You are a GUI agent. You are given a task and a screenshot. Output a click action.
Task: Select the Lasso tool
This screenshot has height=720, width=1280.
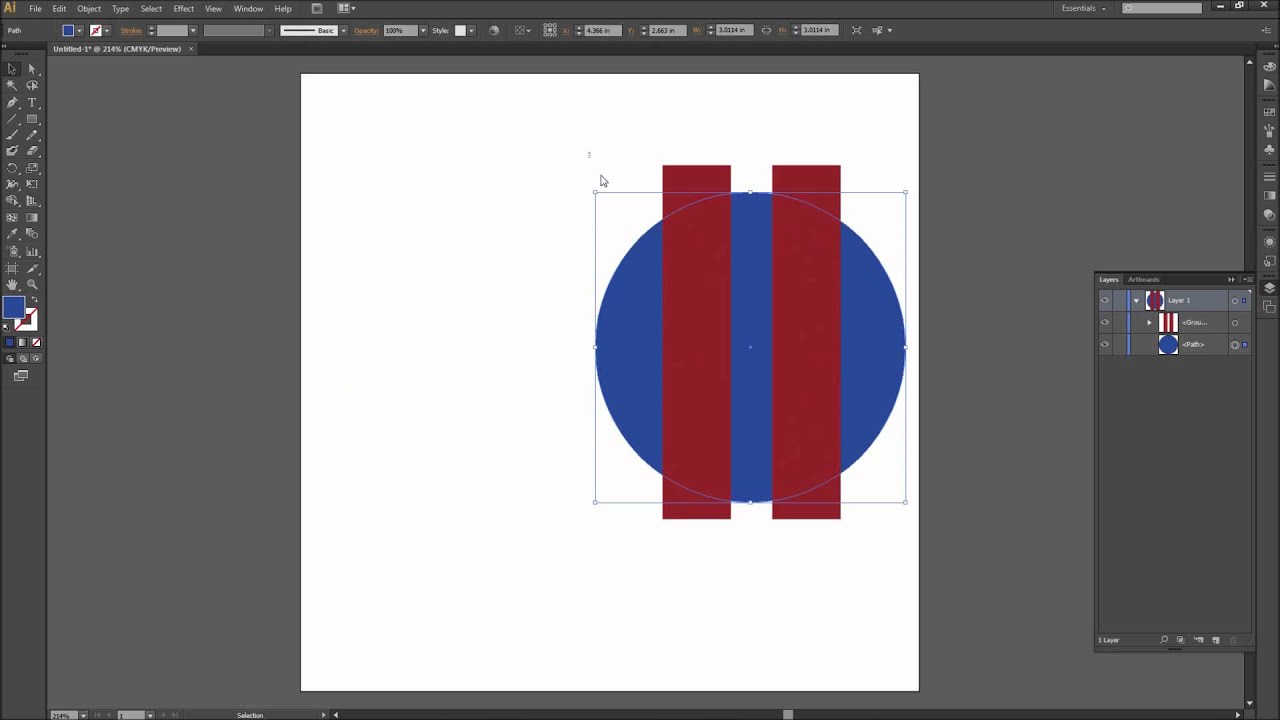(x=32, y=85)
